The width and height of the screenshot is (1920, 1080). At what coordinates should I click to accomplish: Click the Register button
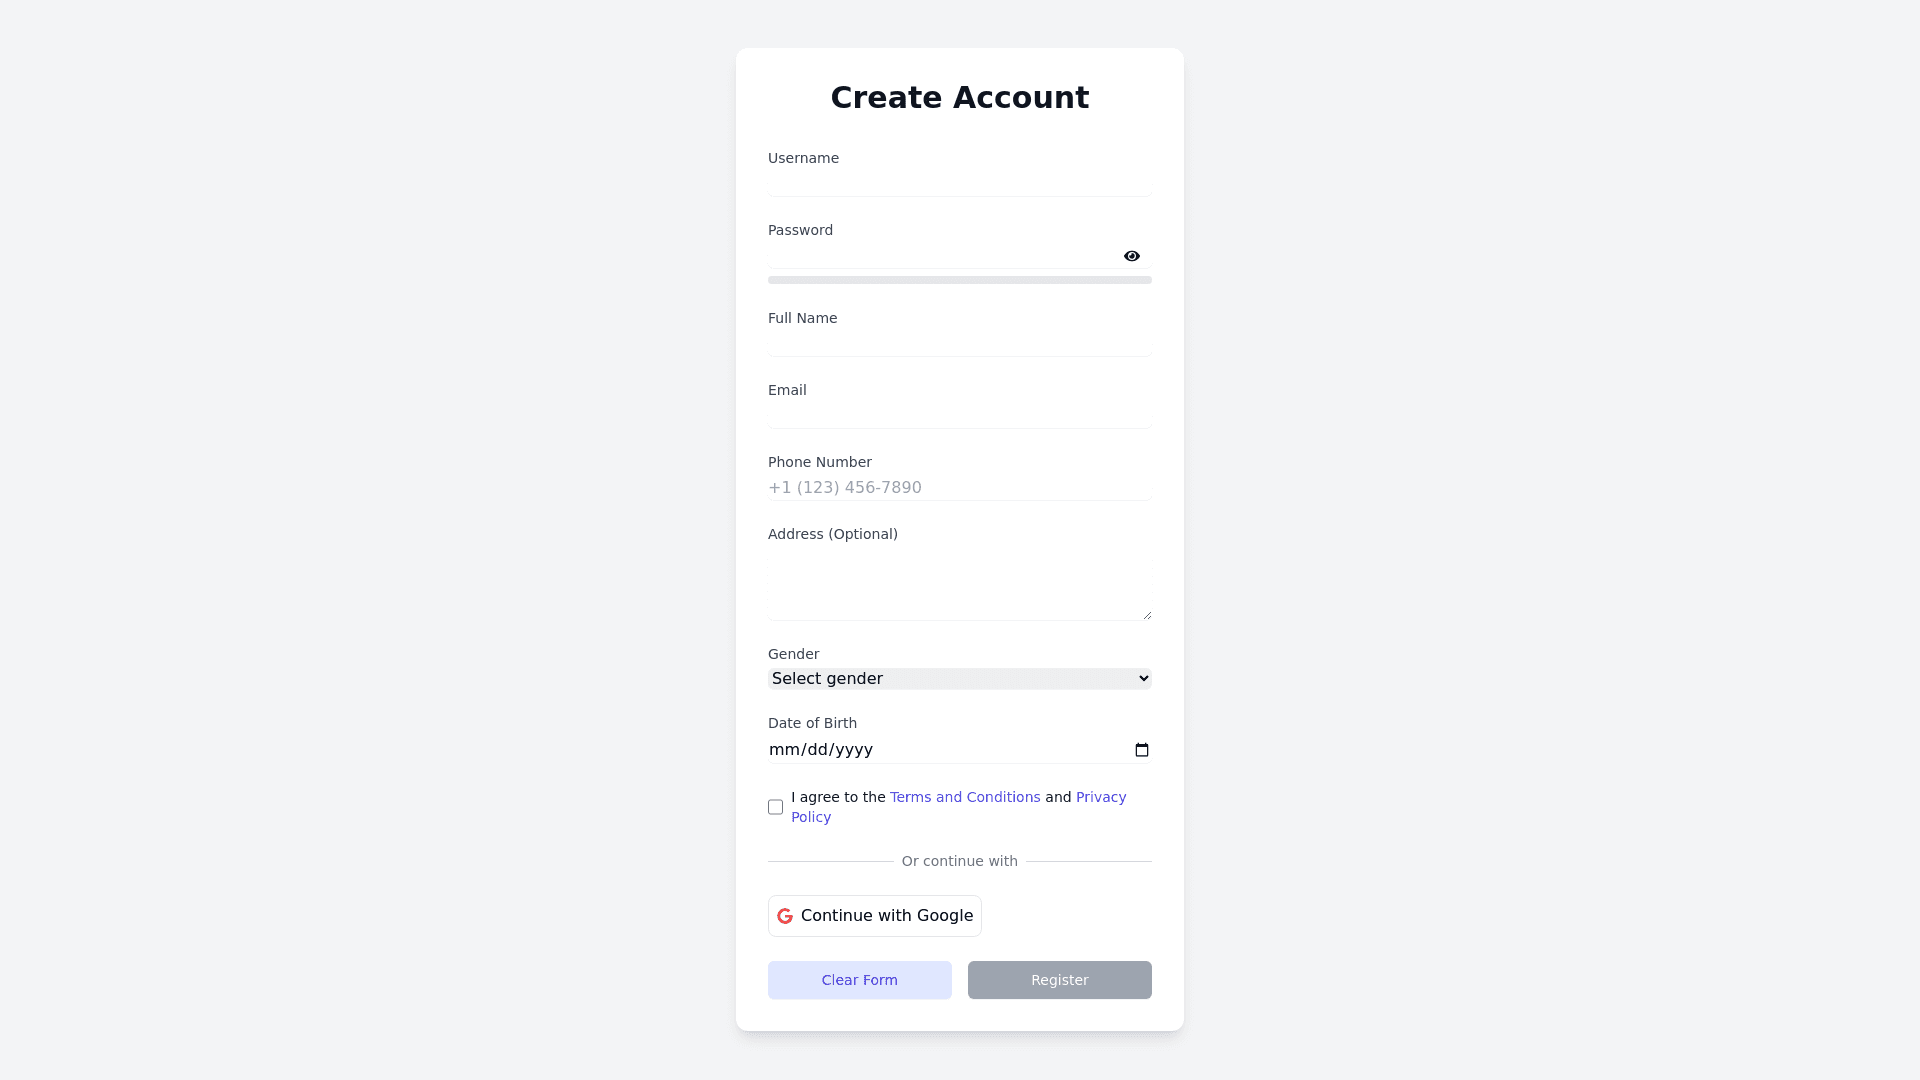coord(1059,980)
